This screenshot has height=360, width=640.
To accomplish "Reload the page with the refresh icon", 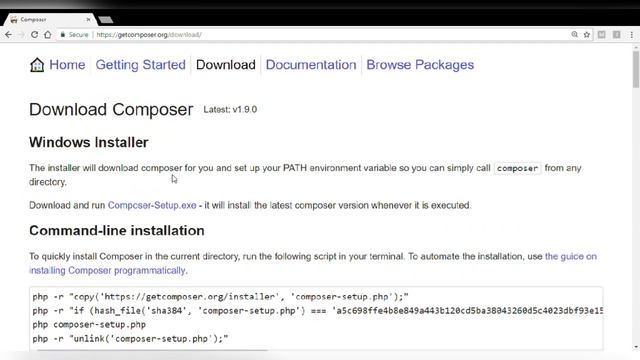I will point(35,35).
